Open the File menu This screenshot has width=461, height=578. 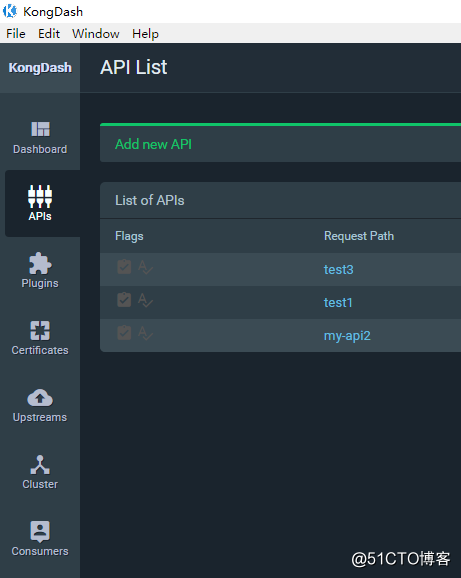click(x=16, y=34)
